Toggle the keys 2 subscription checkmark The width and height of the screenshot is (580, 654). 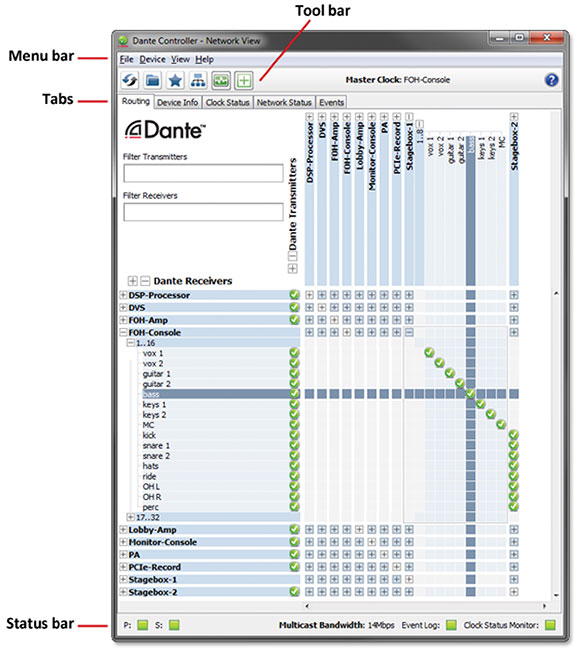[491, 414]
